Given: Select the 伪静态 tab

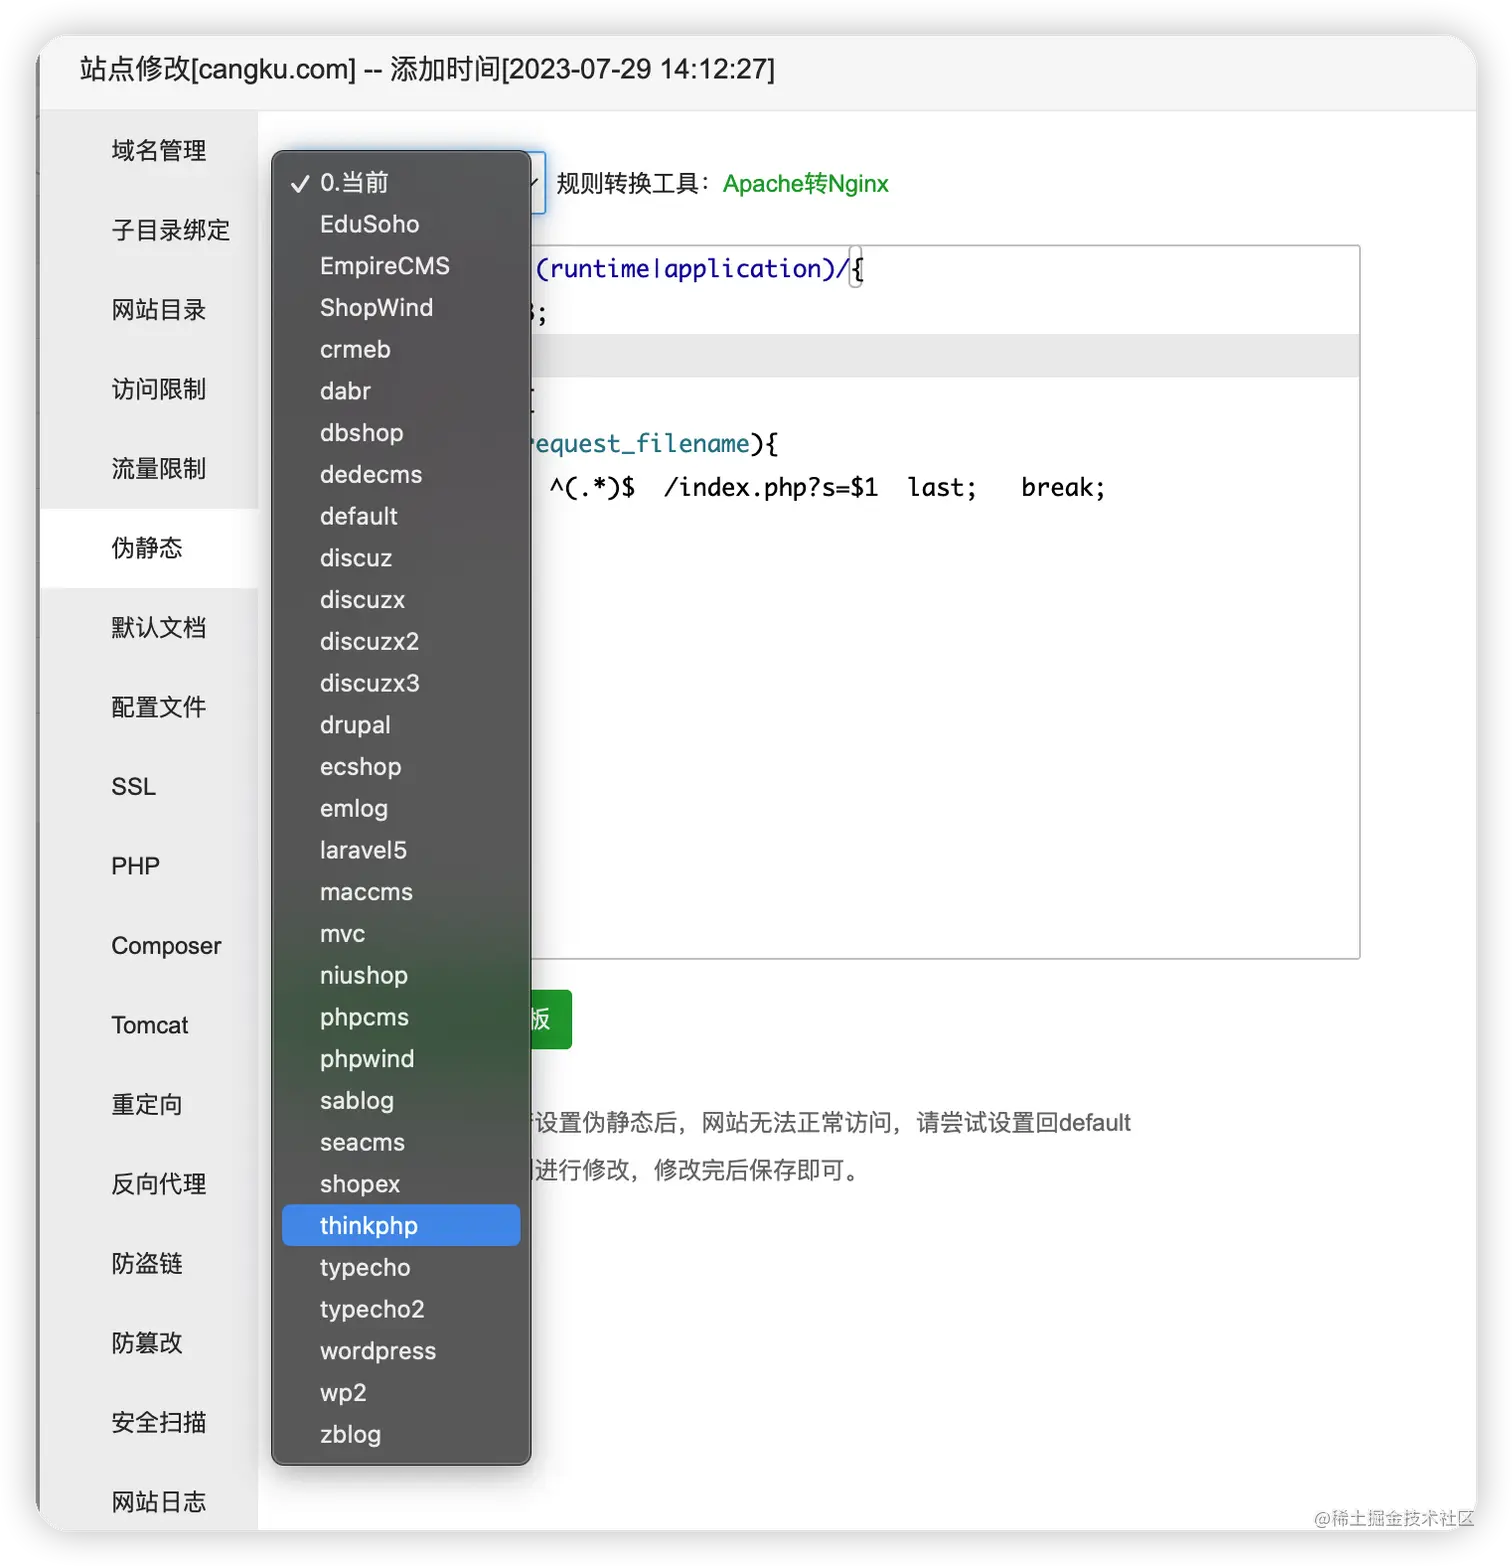Looking at the screenshot, I should (147, 548).
